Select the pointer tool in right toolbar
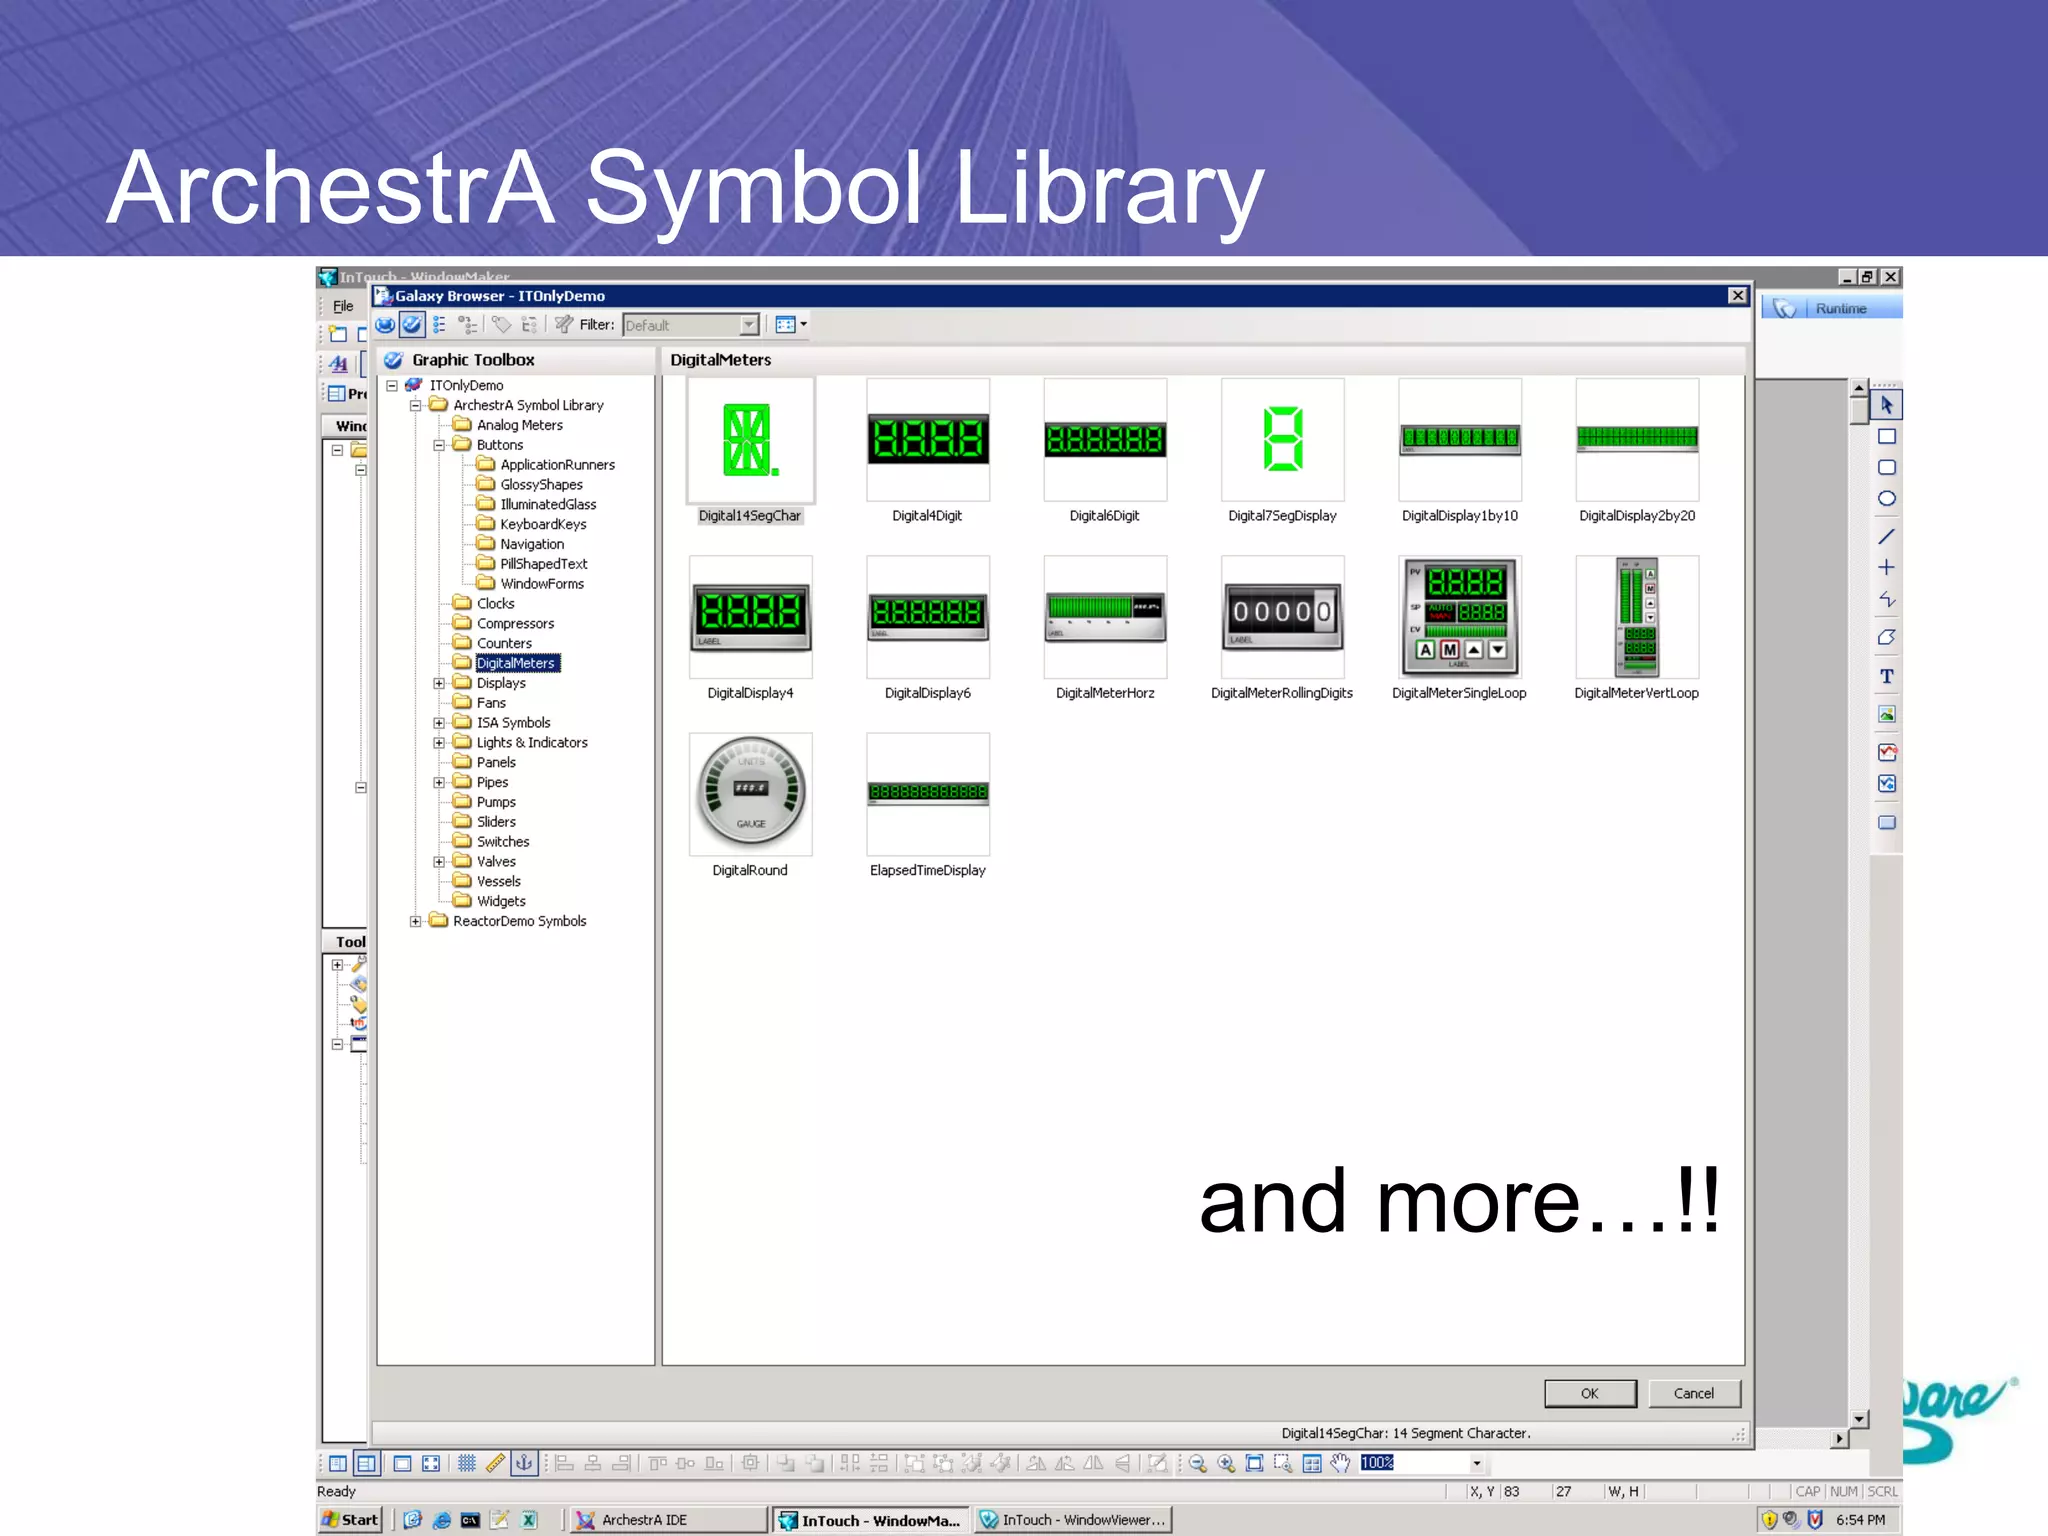 (x=1886, y=405)
